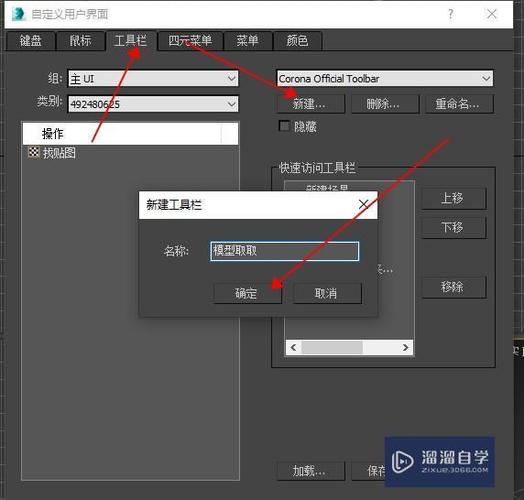Click the 删除... button
This screenshot has width=524, height=500.
tap(385, 104)
